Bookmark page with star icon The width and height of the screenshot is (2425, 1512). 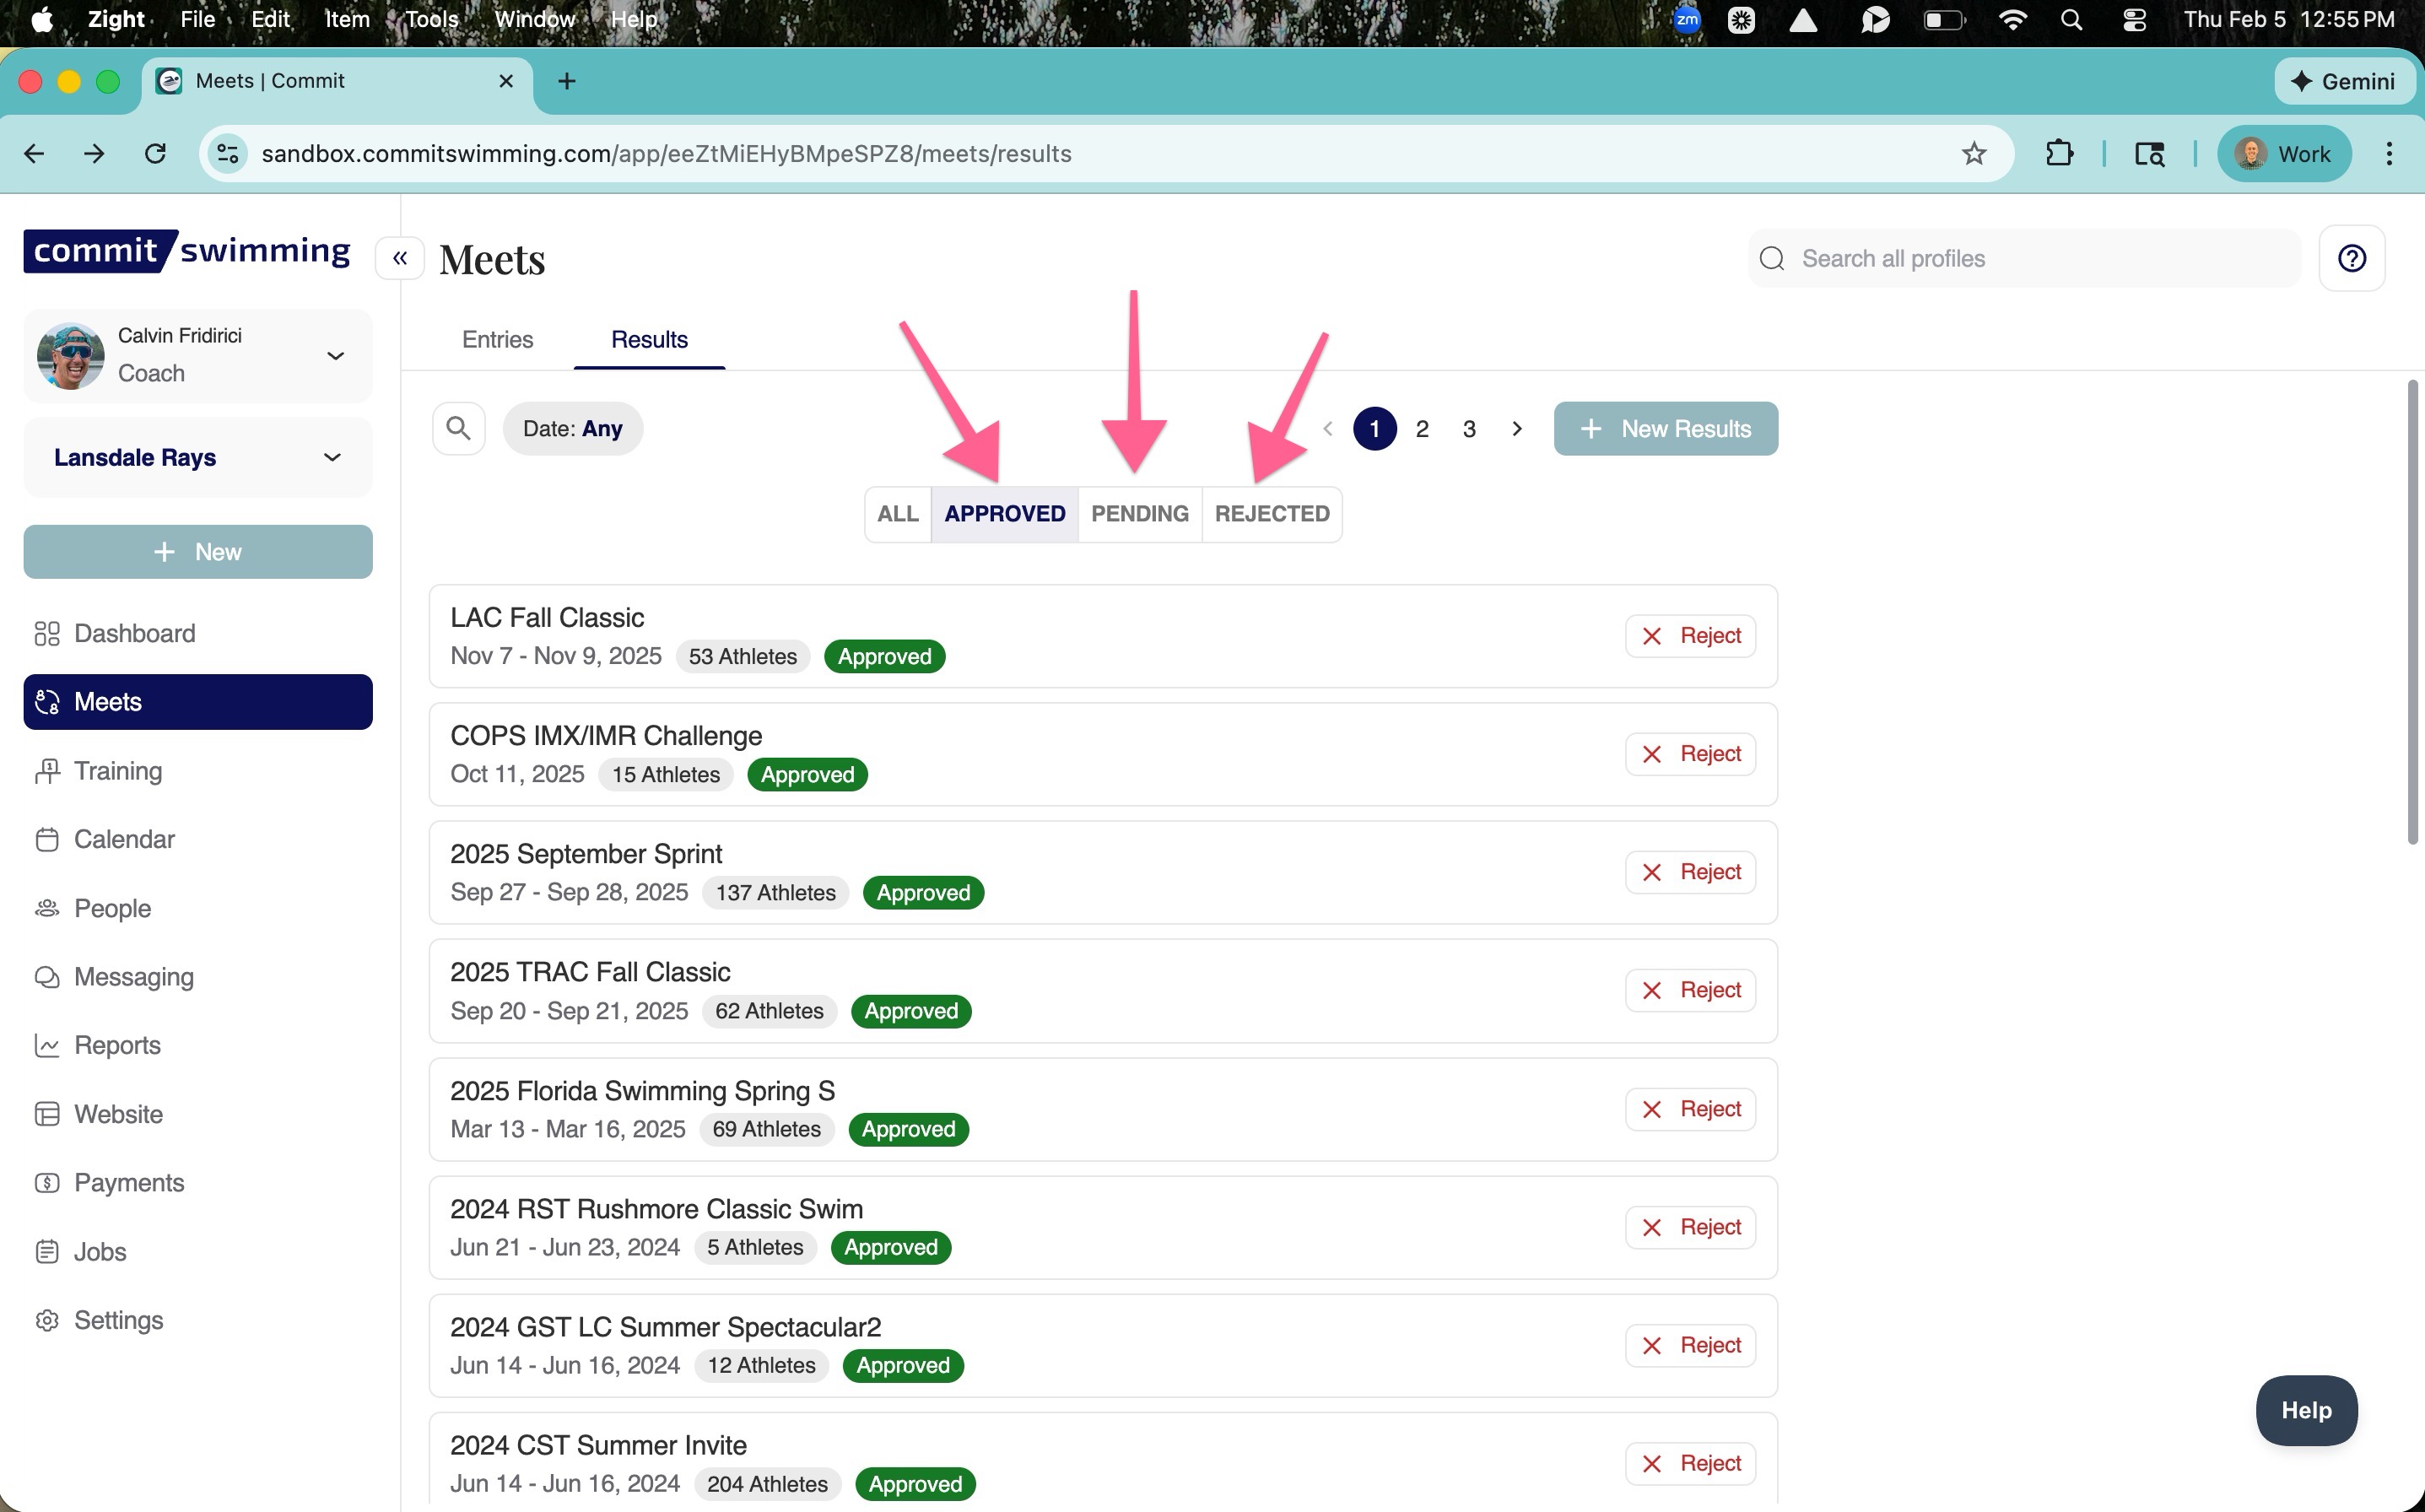pos(1973,154)
